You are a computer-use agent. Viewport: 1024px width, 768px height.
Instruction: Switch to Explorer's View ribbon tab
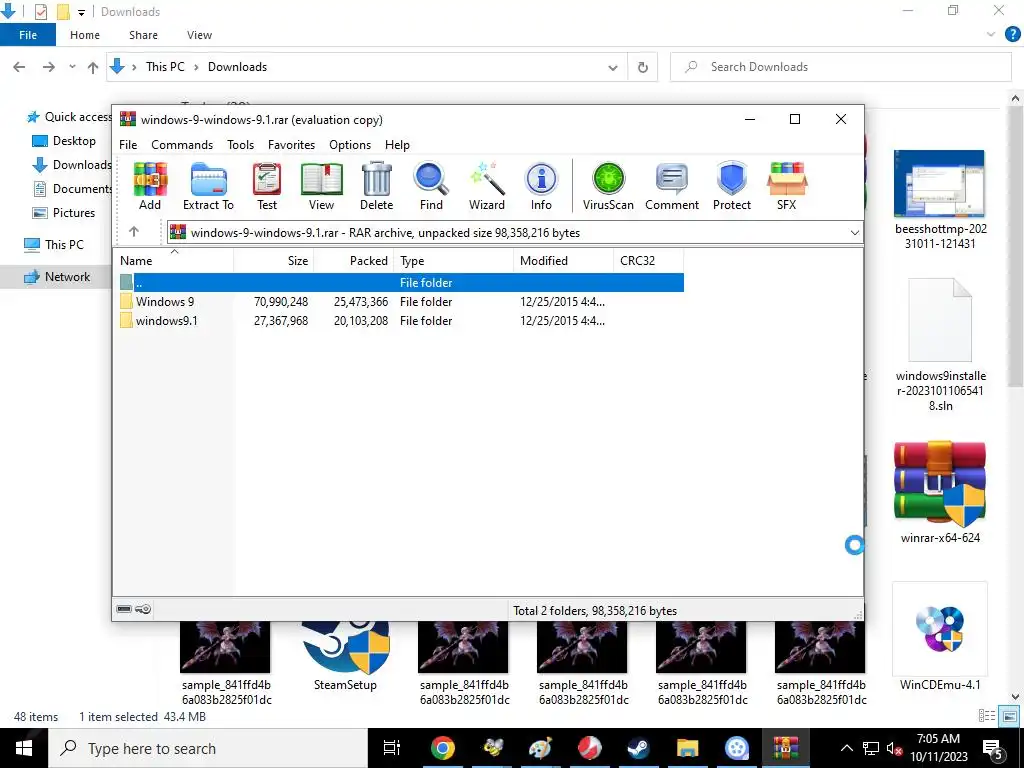(199, 35)
